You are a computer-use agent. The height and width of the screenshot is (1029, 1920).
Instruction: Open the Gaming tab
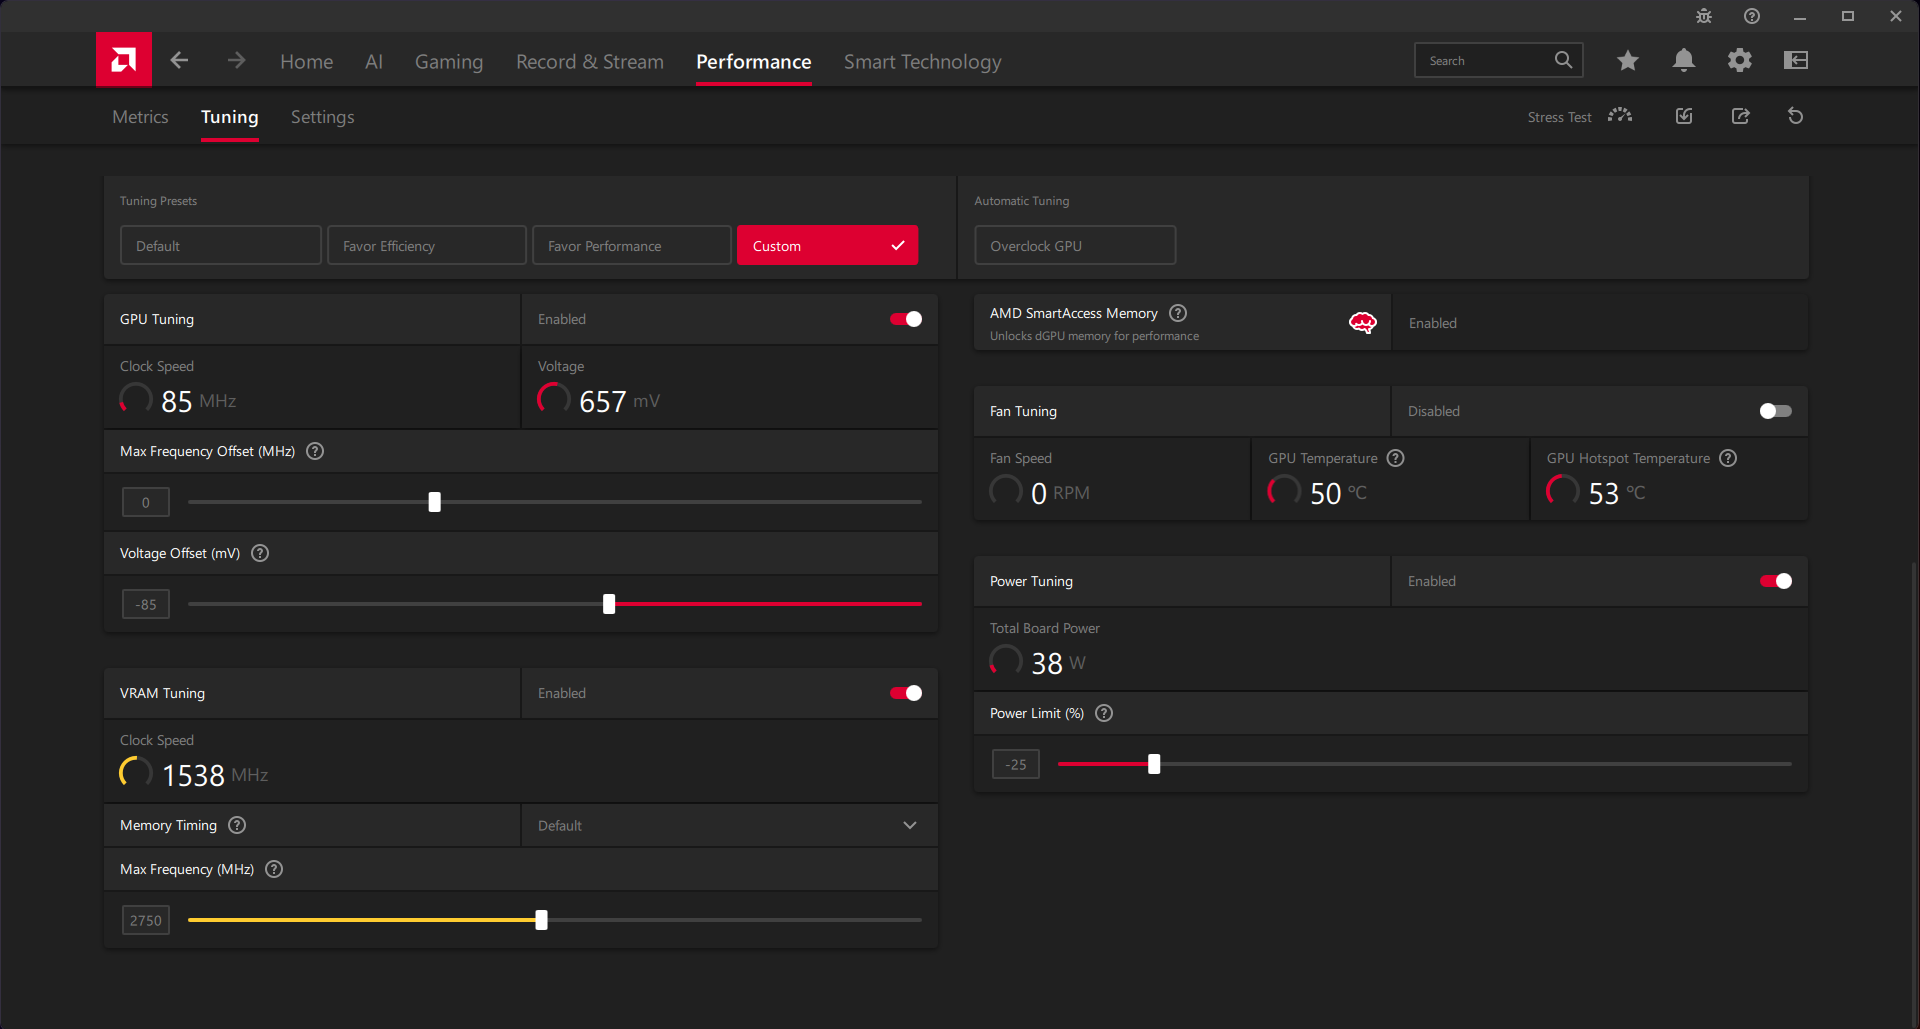pyautogui.click(x=449, y=62)
